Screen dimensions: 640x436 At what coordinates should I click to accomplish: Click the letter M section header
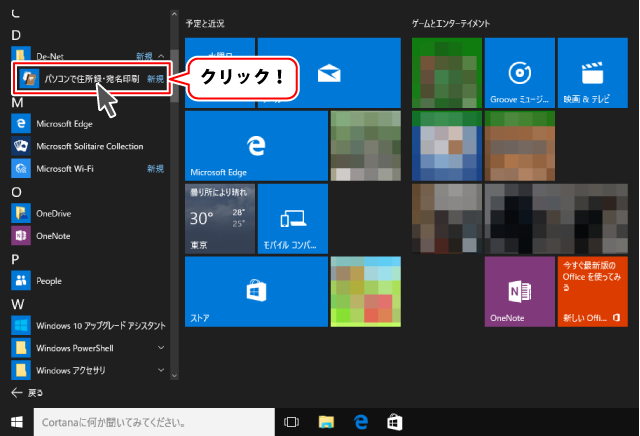(17, 102)
